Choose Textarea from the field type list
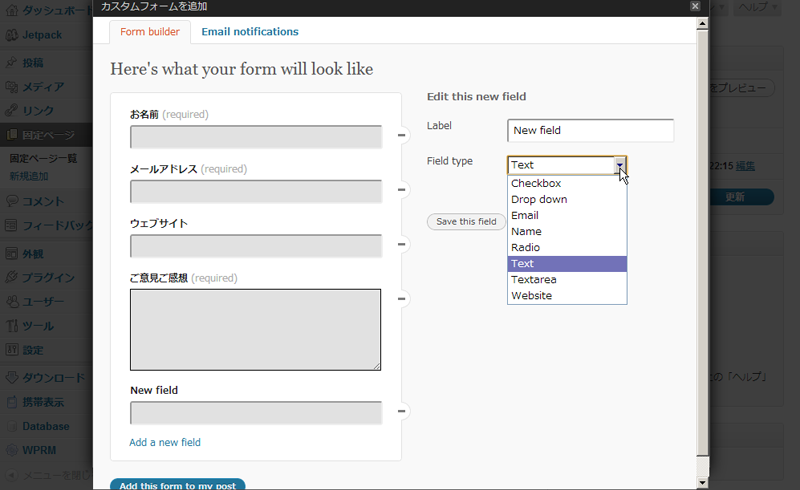 567,280
